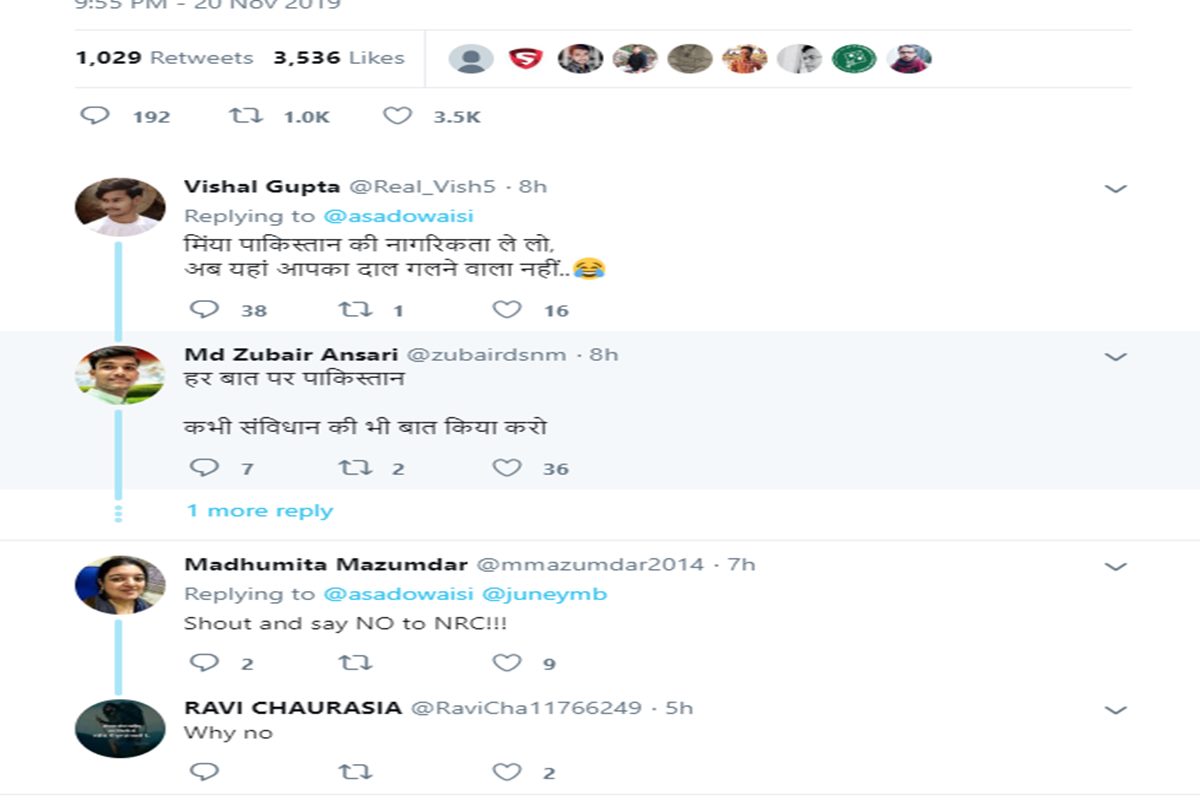
Task: Open the @juneymb profile link
Action: coord(544,594)
